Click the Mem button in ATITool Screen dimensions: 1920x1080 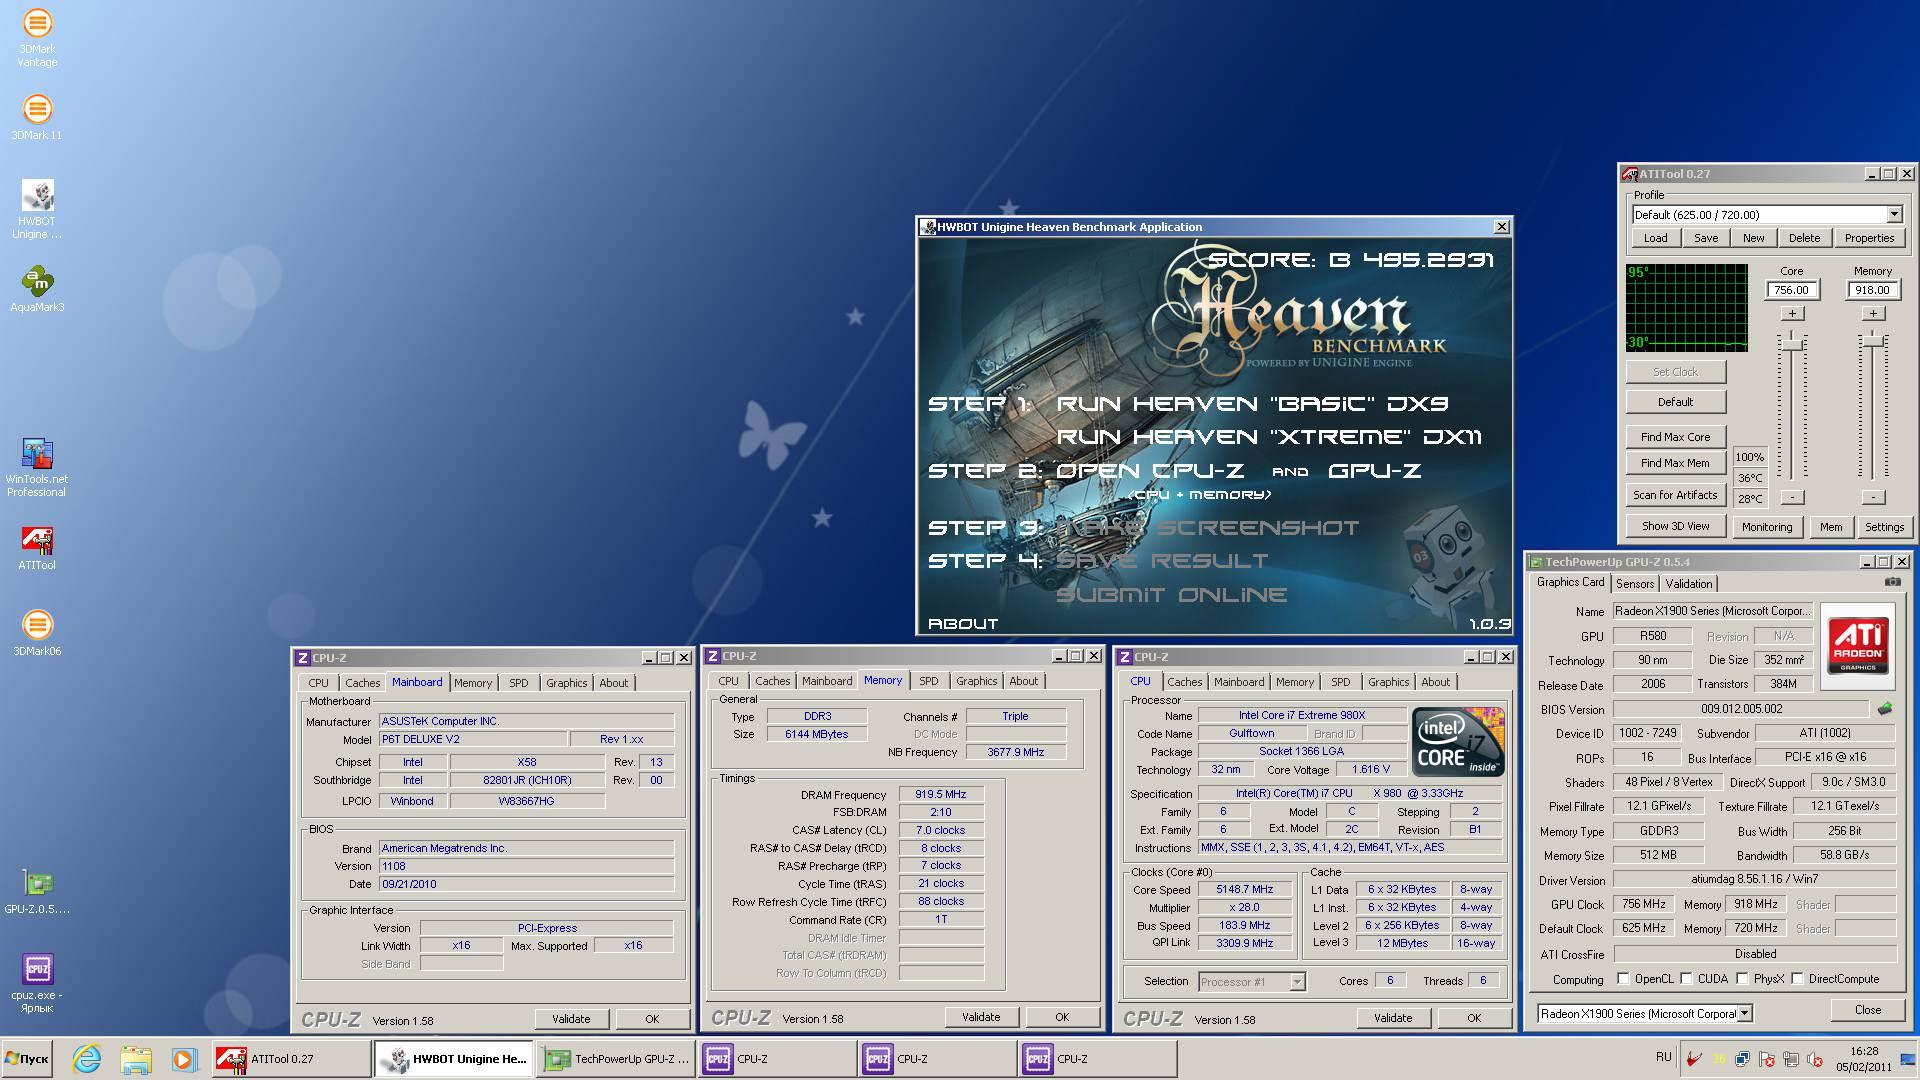click(x=1830, y=527)
